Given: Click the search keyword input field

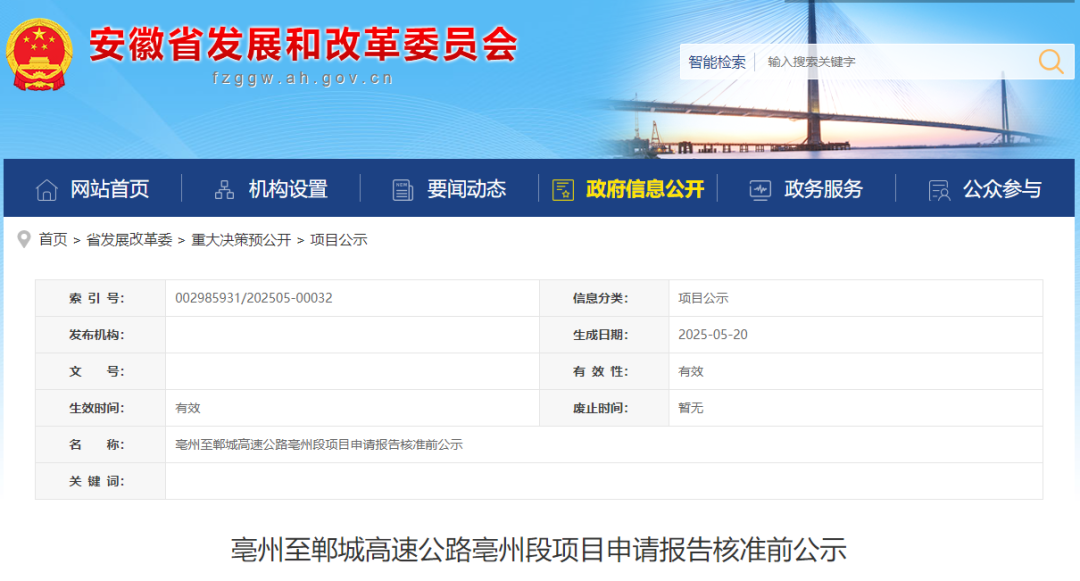Looking at the screenshot, I should click(890, 62).
